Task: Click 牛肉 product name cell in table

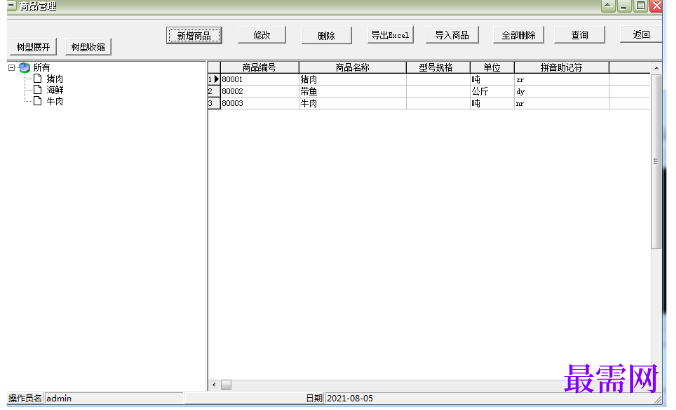Action: click(x=353, y=103)
